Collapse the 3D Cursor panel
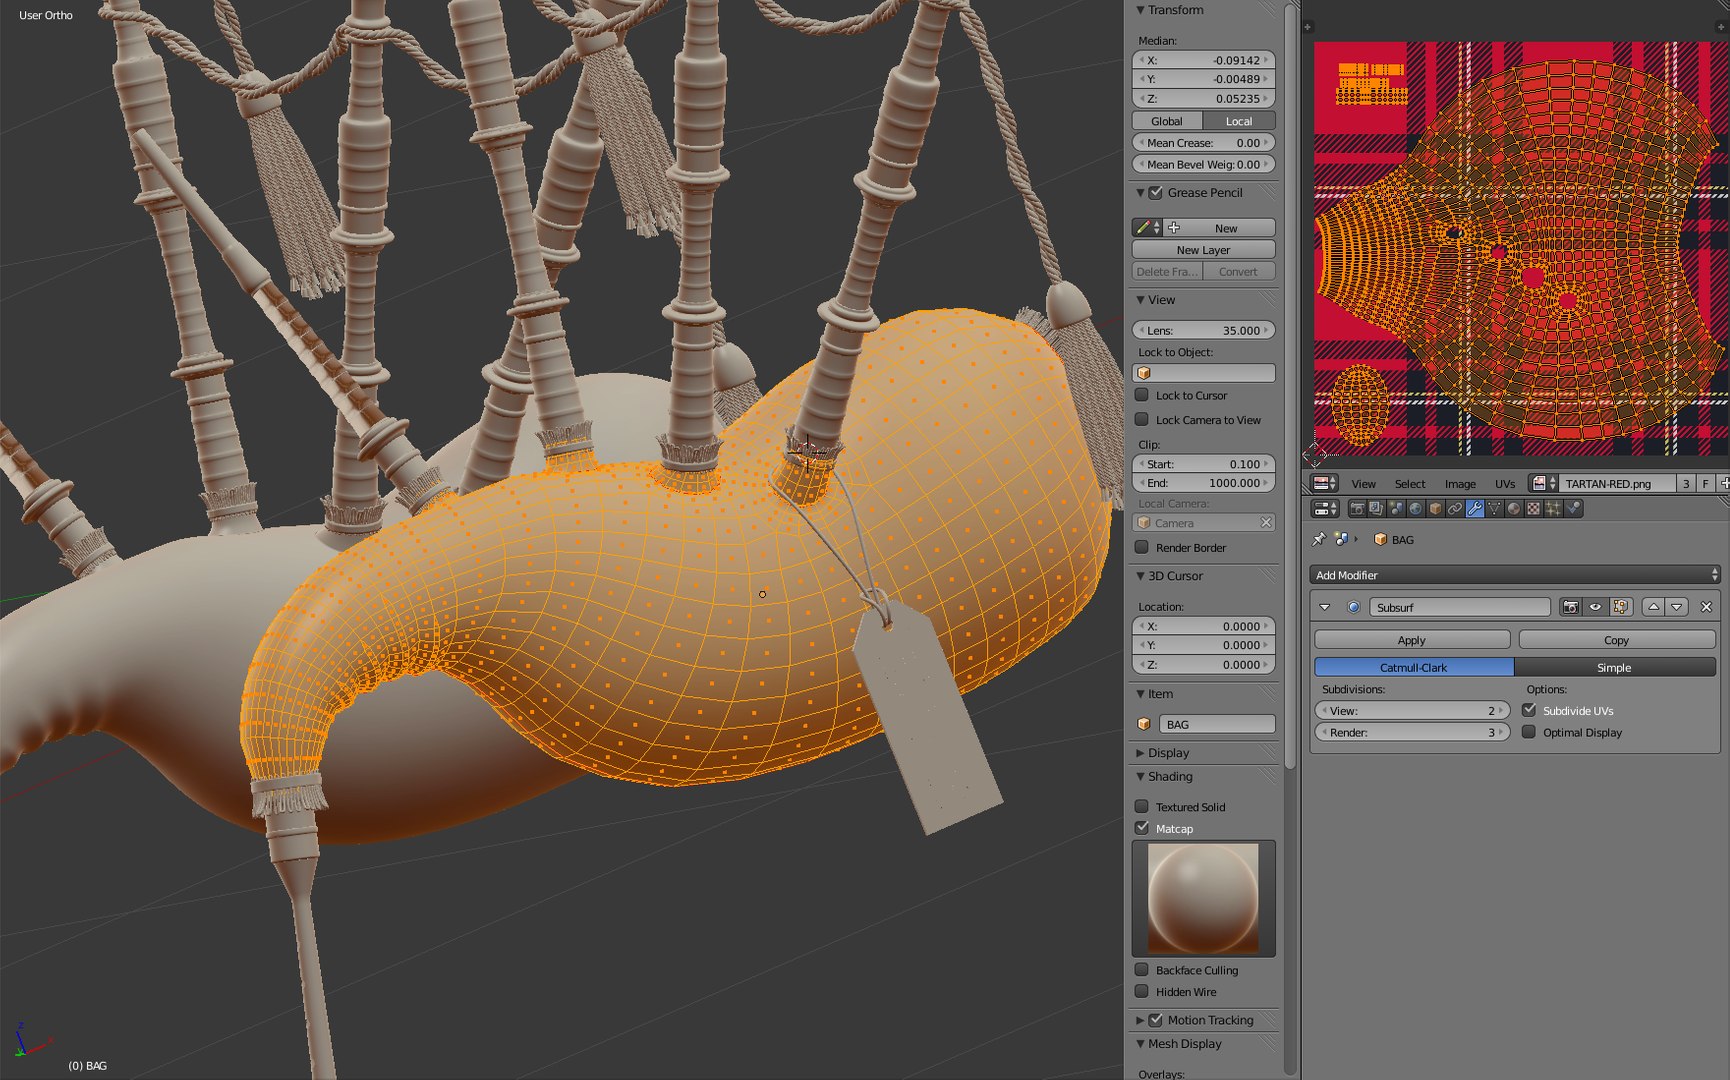Viewport: 1730px width, 1080px height. [x=1140, y=576]
